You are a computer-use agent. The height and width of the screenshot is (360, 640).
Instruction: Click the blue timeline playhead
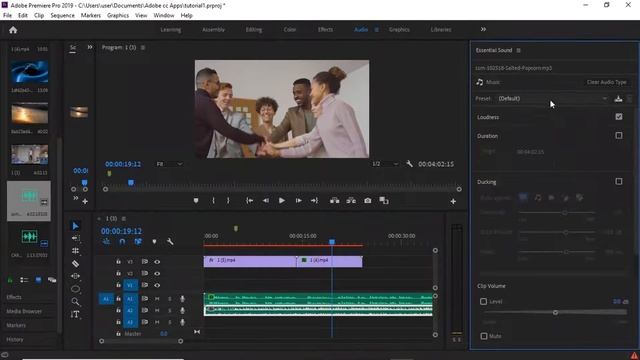(332, 242)
